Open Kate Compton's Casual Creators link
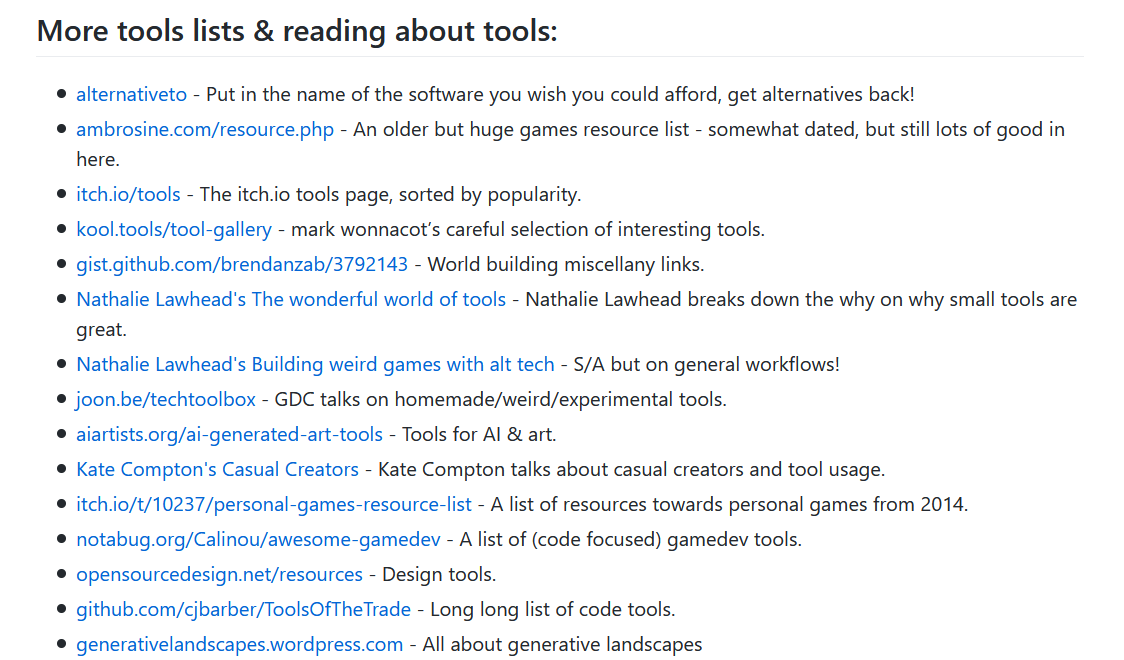 coord(217,470)
